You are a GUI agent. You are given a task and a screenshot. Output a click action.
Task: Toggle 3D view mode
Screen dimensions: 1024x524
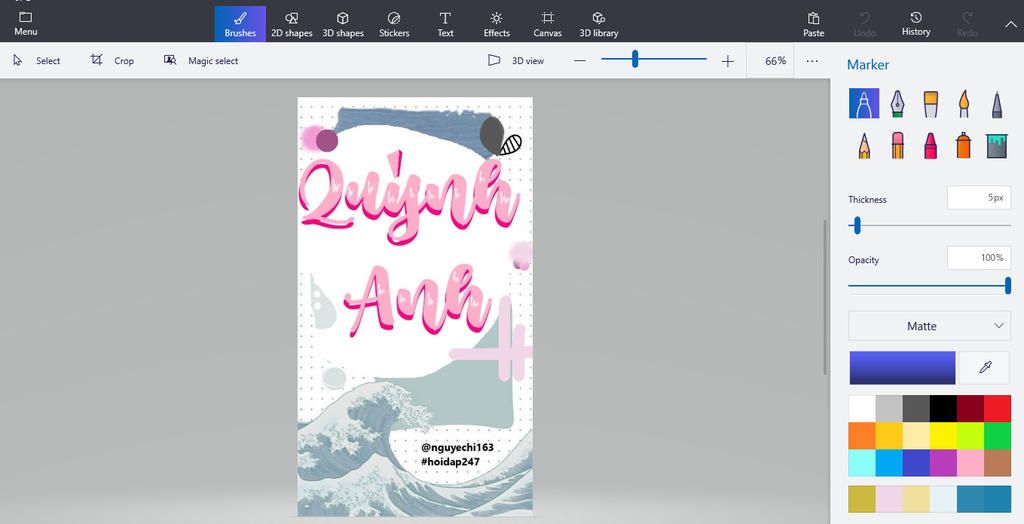(x=516, y=61)
